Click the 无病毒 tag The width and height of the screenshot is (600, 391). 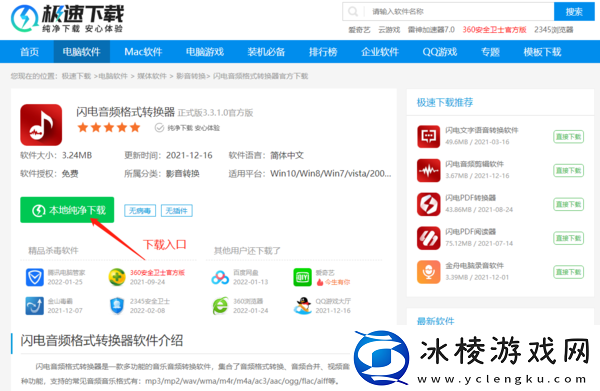click(x=140, y=210)
